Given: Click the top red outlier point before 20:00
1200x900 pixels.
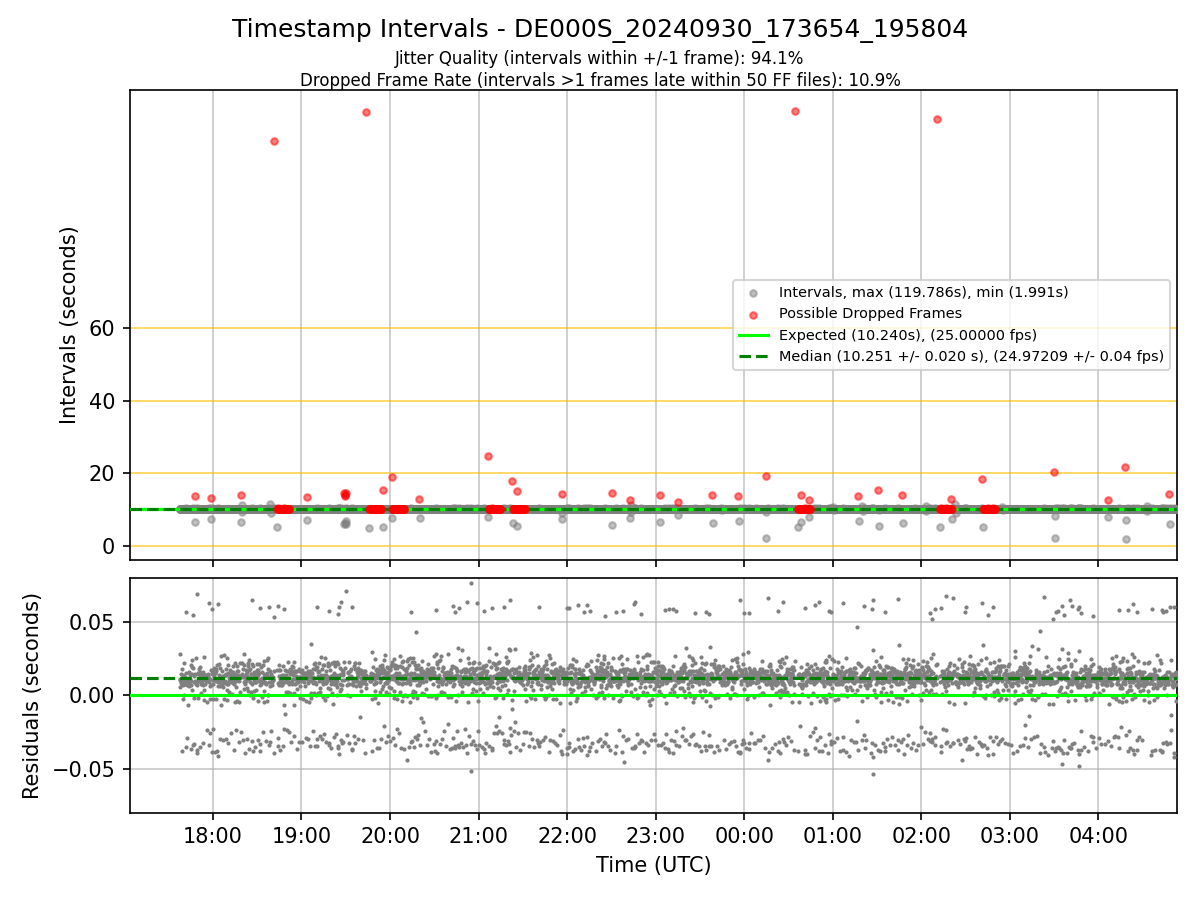Looking at the screenshot, I should click(x=366, y=112).
